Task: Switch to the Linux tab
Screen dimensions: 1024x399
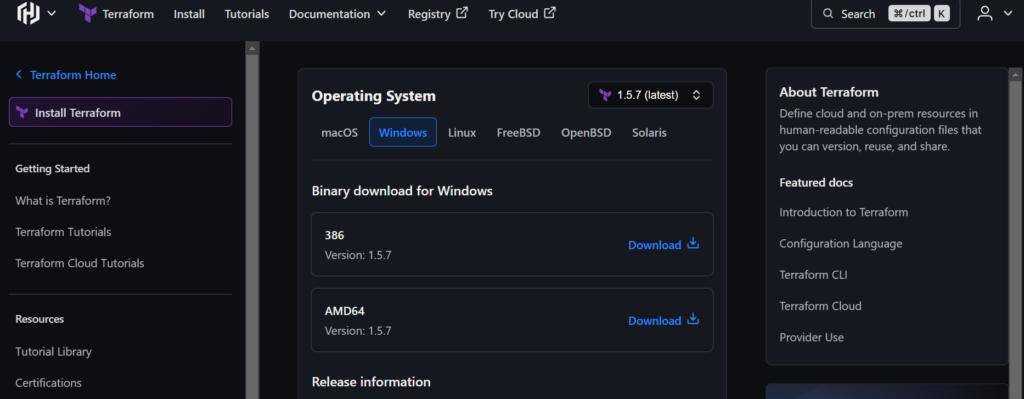Action: tap(462, 133)
